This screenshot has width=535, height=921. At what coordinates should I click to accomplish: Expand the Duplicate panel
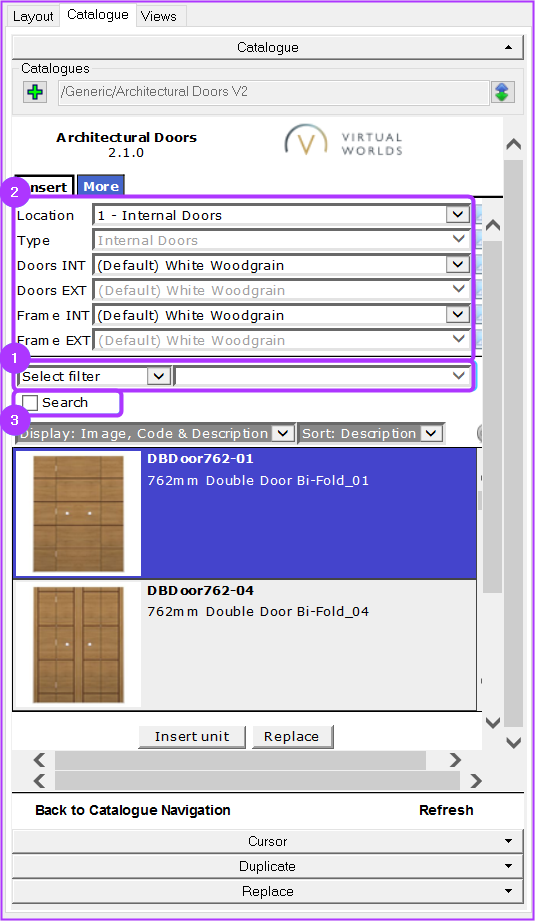coord(268,866)
